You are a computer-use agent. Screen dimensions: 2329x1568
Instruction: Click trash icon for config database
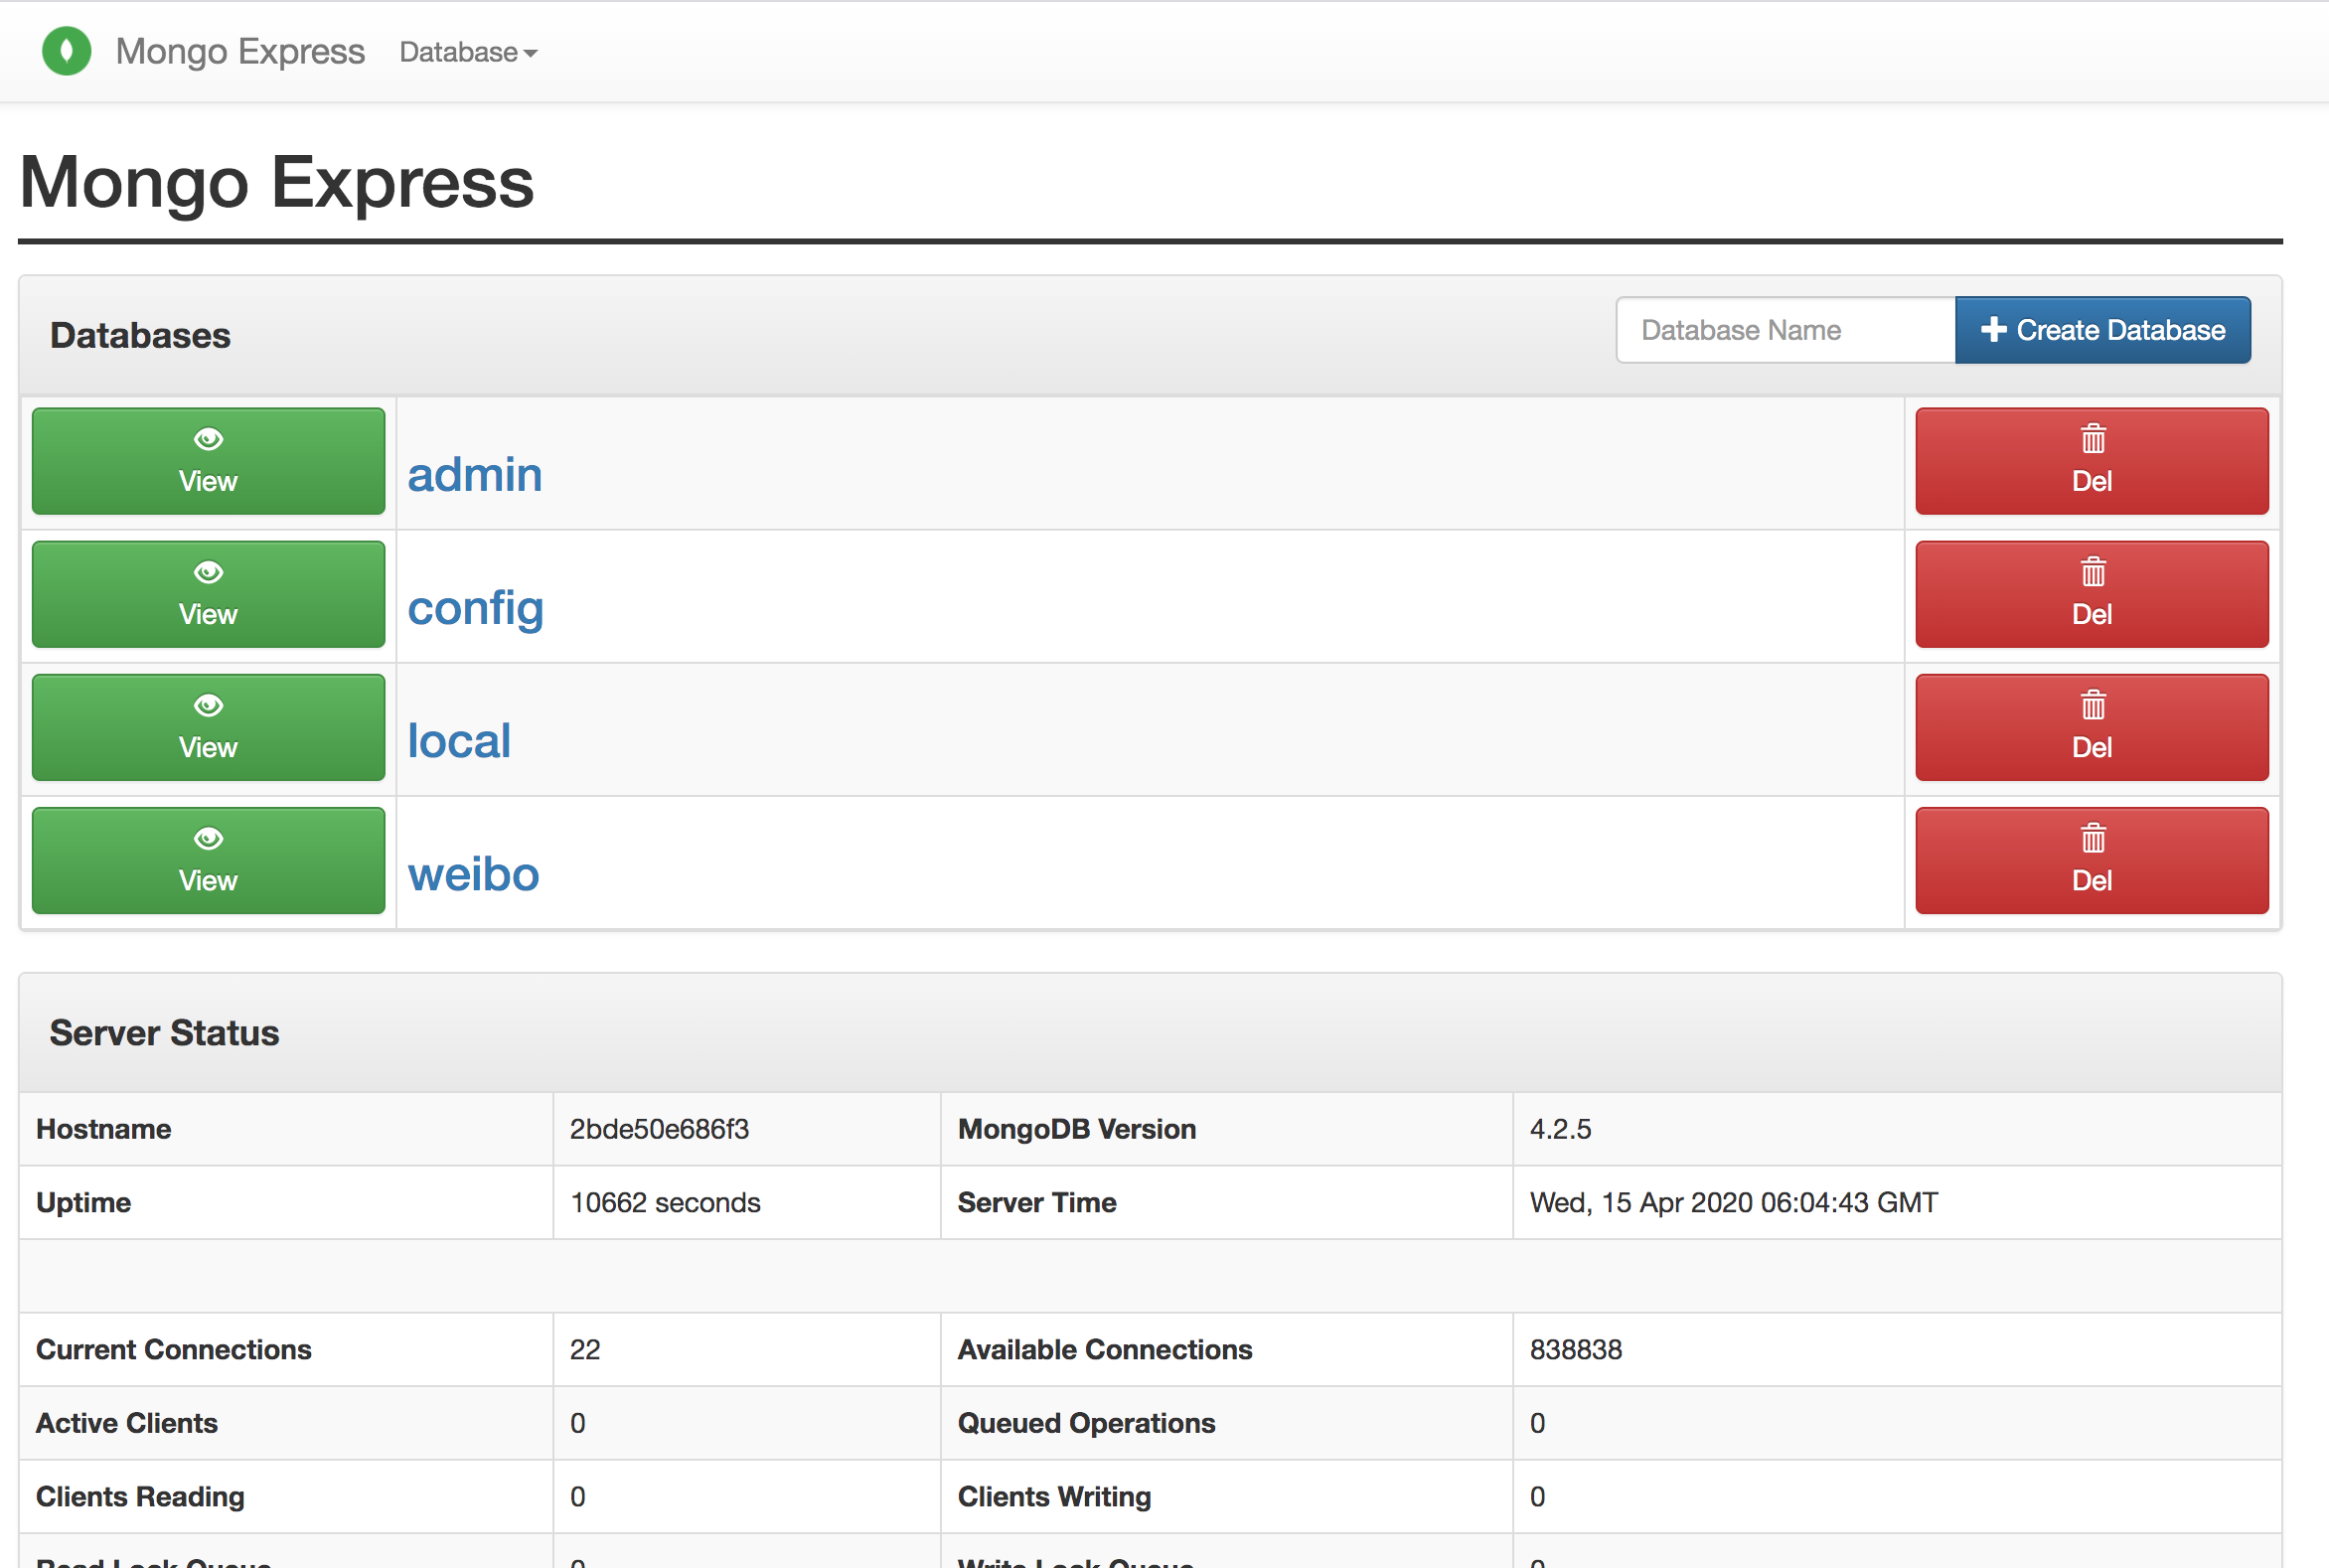[2092, 572]
